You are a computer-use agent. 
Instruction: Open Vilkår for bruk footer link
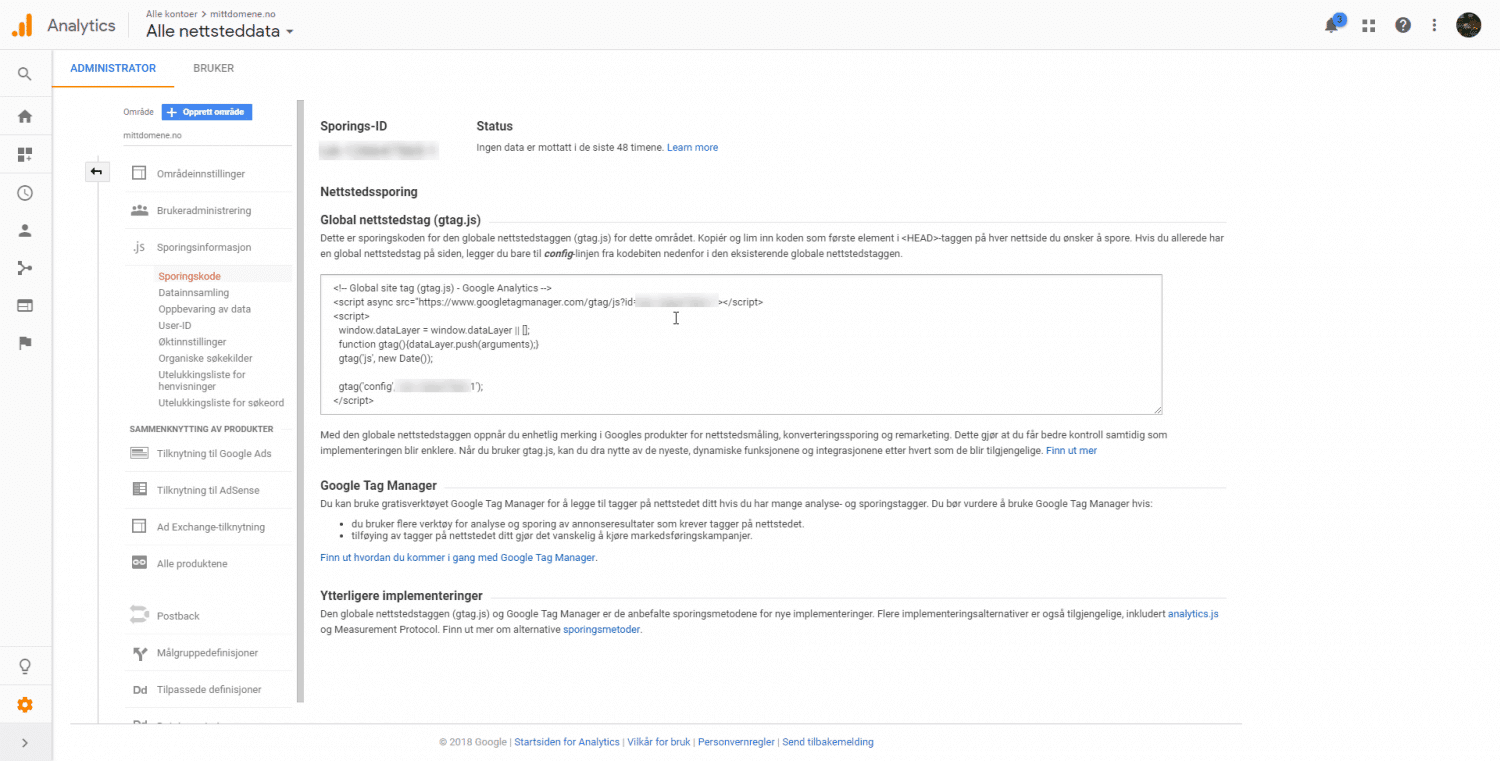click(x=659, y=742)
